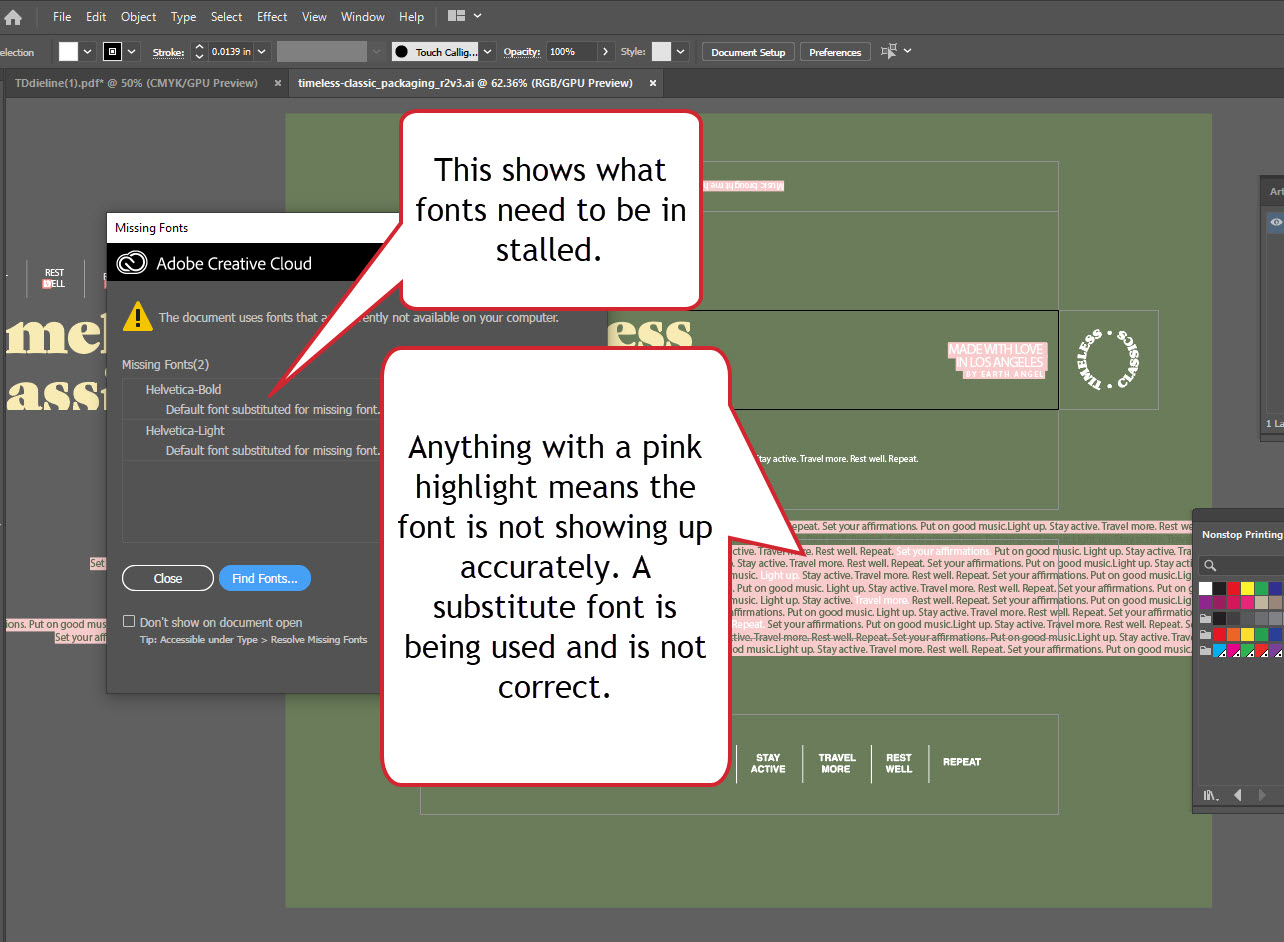This screenshot has width=1284, height=942.
Task: Switch to TDdieline(1).pdf document tab
Action: [135, 83]
